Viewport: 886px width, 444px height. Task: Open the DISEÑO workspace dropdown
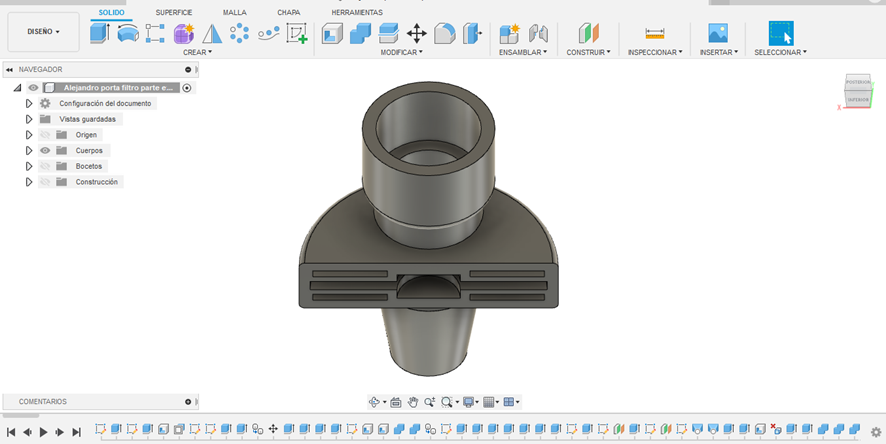(x=43, y=32)
